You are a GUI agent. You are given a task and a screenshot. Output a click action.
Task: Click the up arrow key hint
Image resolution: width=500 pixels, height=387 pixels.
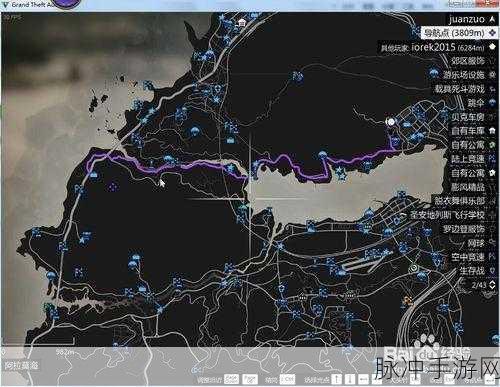337,379
